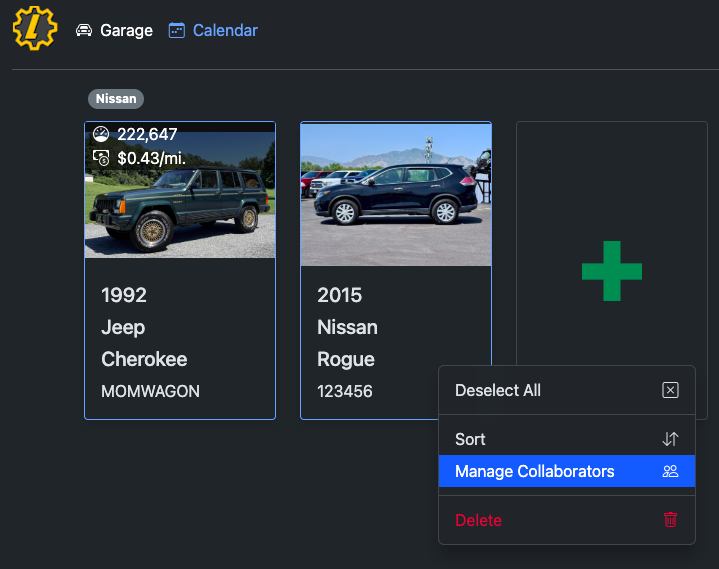Click the LubeLogger gear logo

[35, 29]
